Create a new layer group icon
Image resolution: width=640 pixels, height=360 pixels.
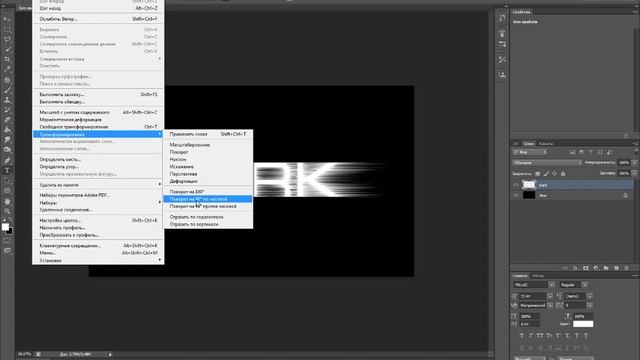point(606,268)
